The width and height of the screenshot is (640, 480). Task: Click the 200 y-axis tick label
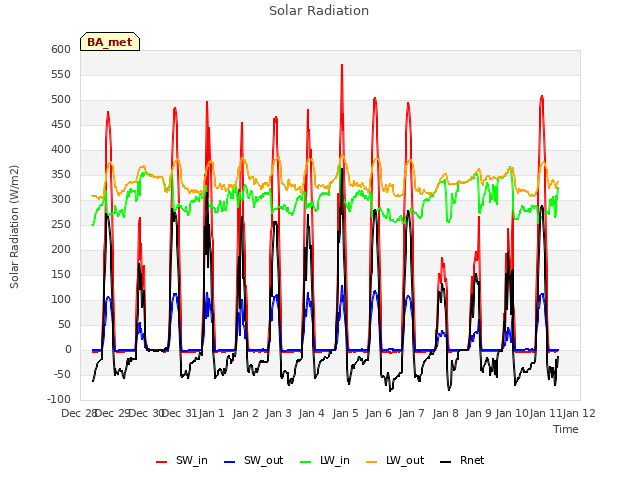[61, 249]
